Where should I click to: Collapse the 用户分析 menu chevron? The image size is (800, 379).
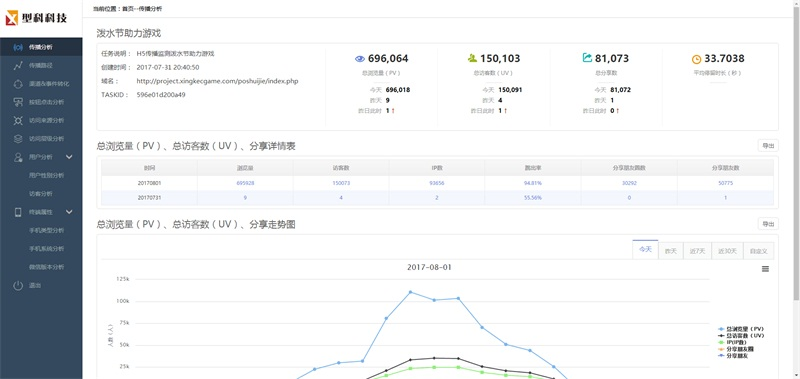pos(69,157)
